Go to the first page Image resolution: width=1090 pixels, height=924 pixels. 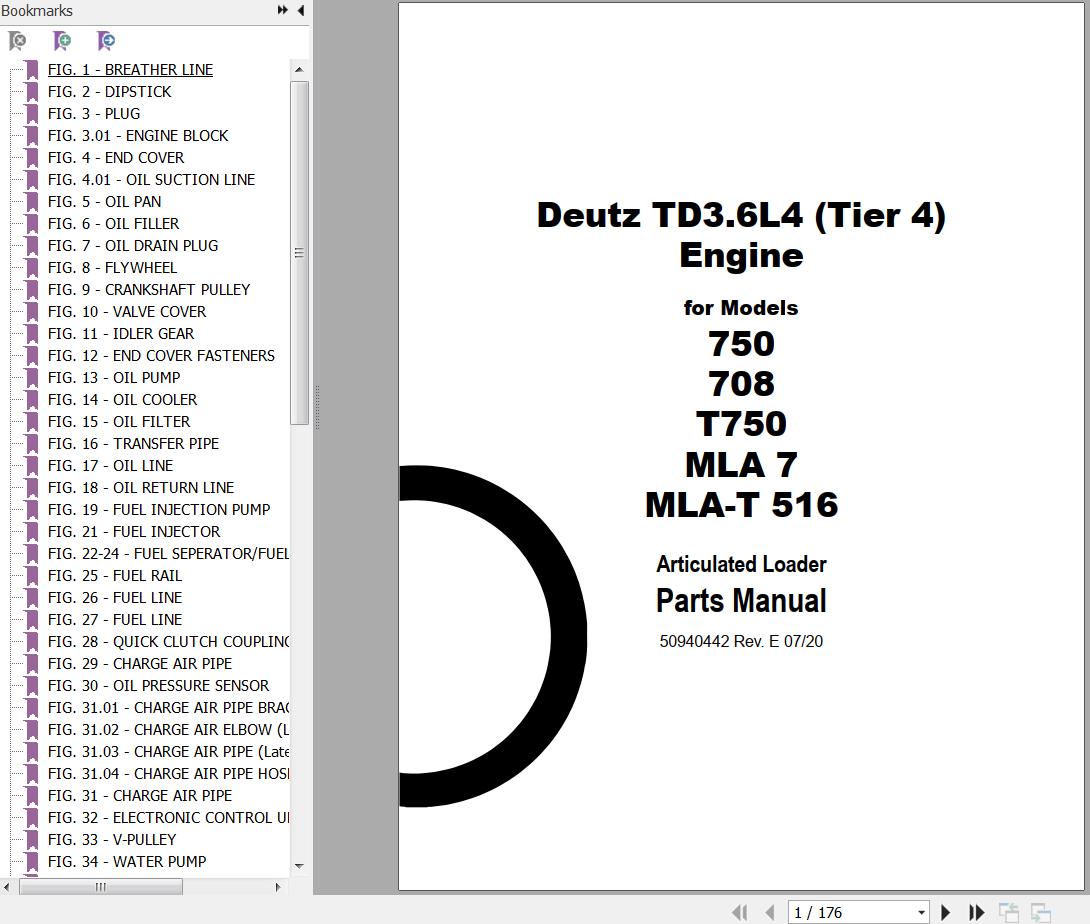740,912
